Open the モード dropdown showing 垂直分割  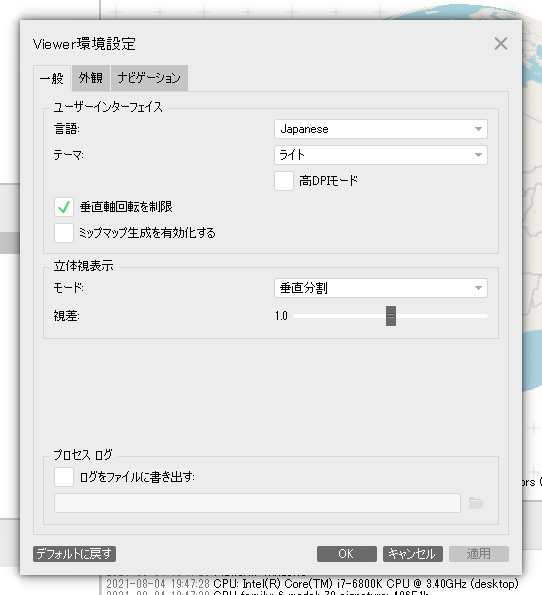[x=381, y=288]
